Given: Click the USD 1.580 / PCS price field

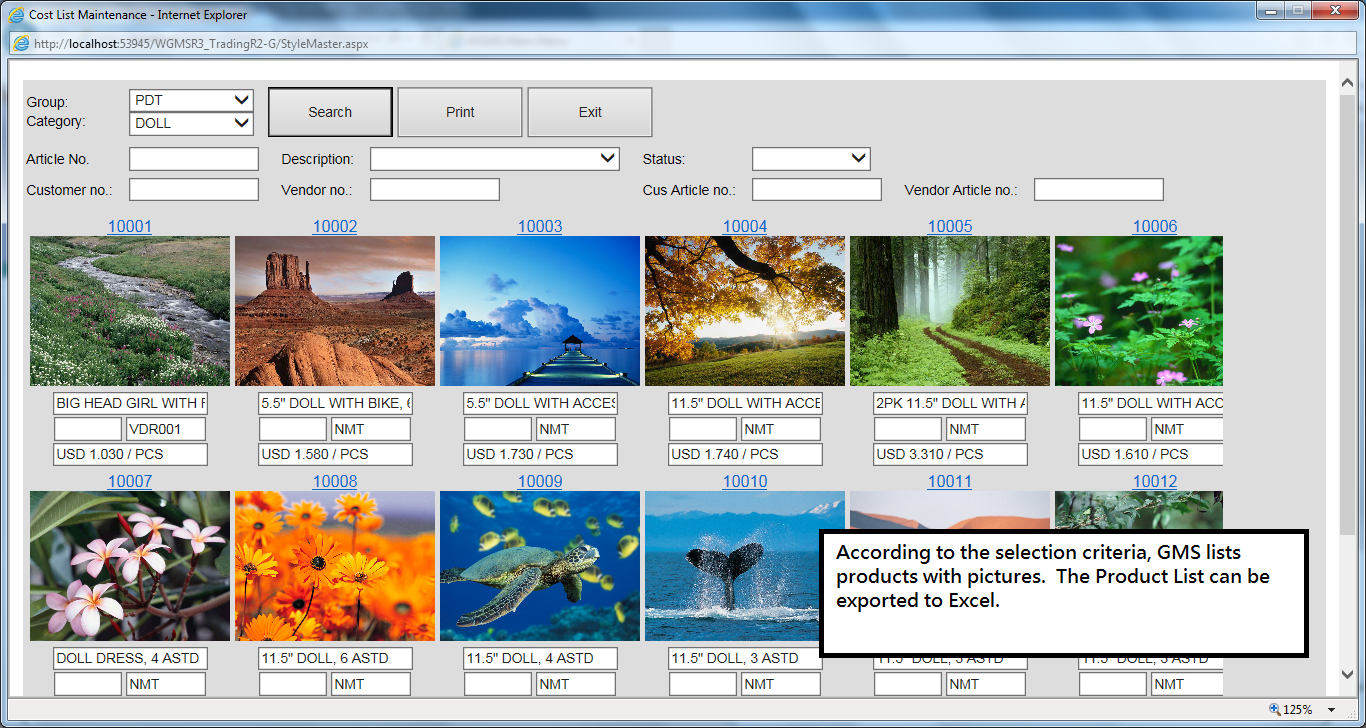Looking at the screenshot, I should 336,454.
